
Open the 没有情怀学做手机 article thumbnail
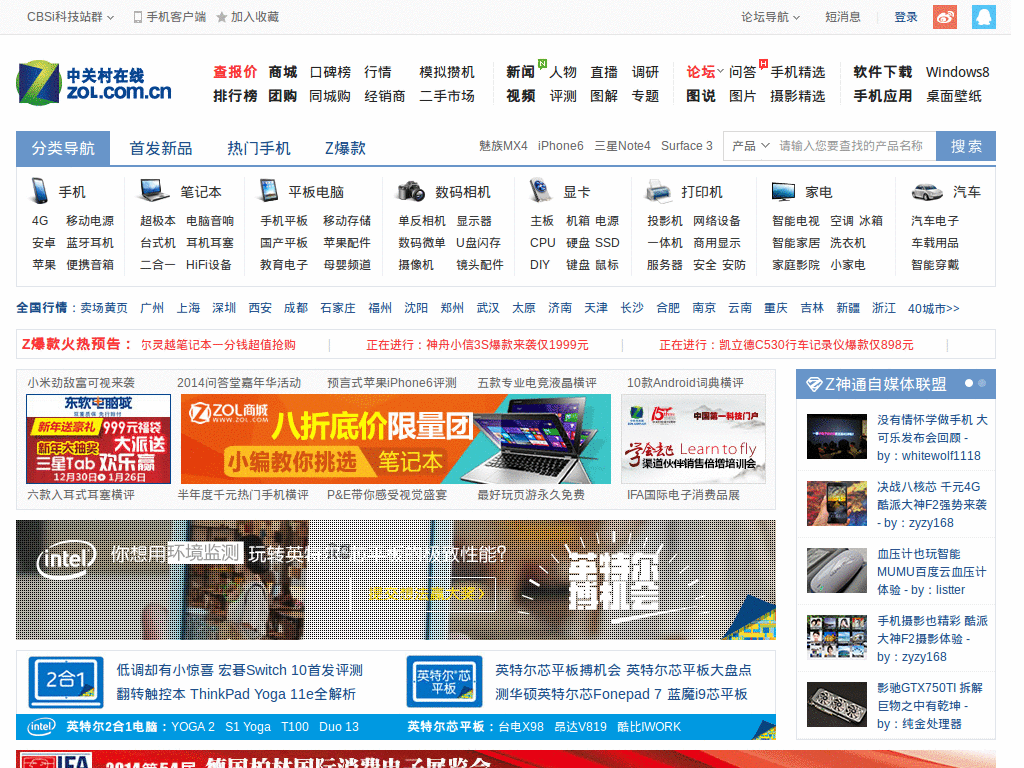click(837, 436)
